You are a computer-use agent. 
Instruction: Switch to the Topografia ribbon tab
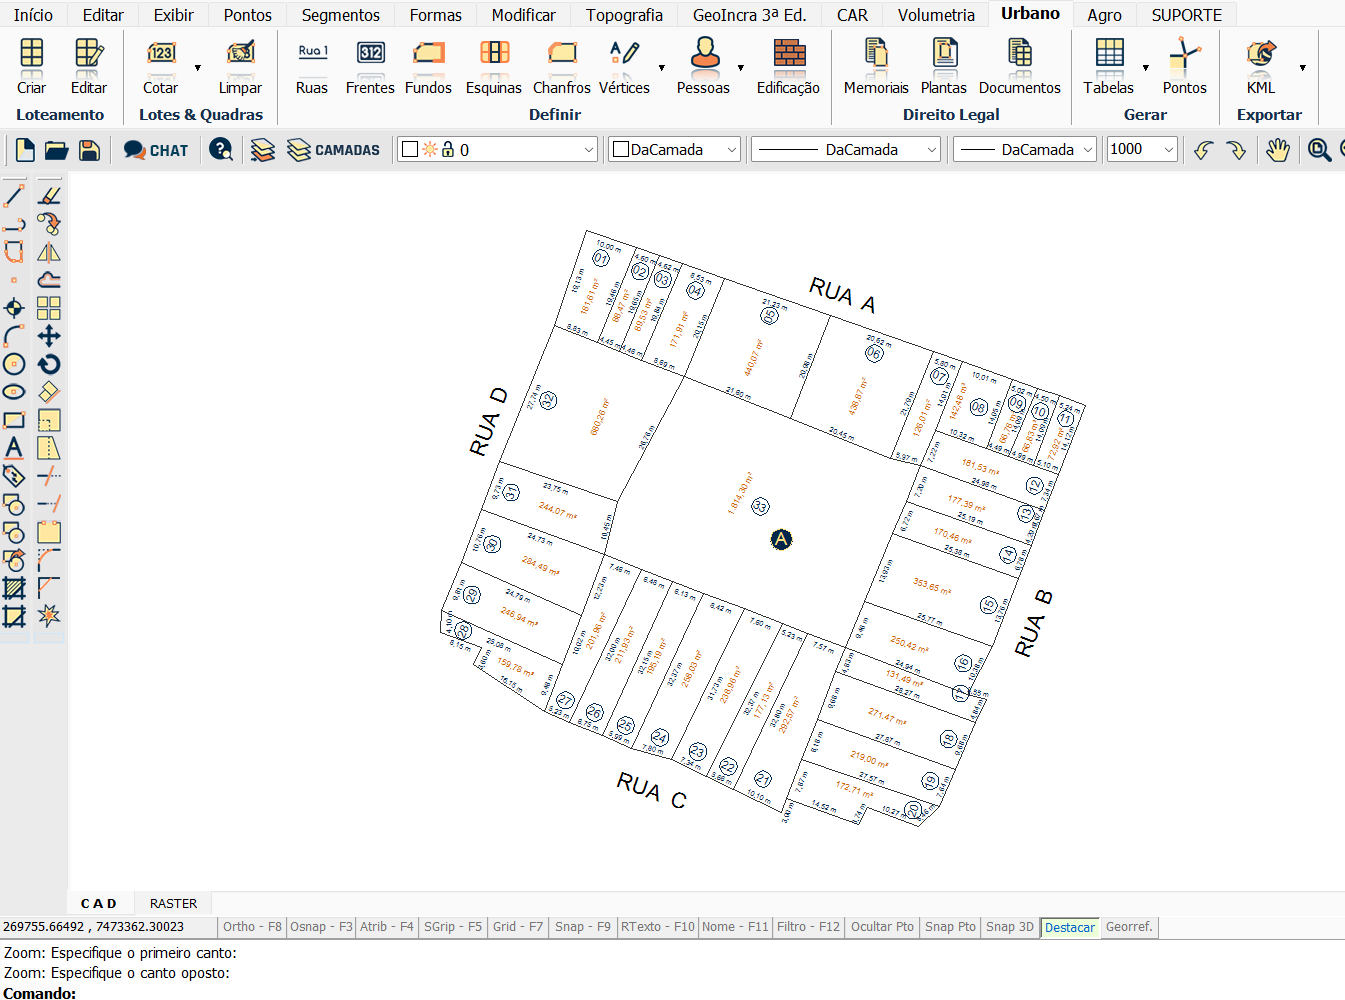[624, 15]
